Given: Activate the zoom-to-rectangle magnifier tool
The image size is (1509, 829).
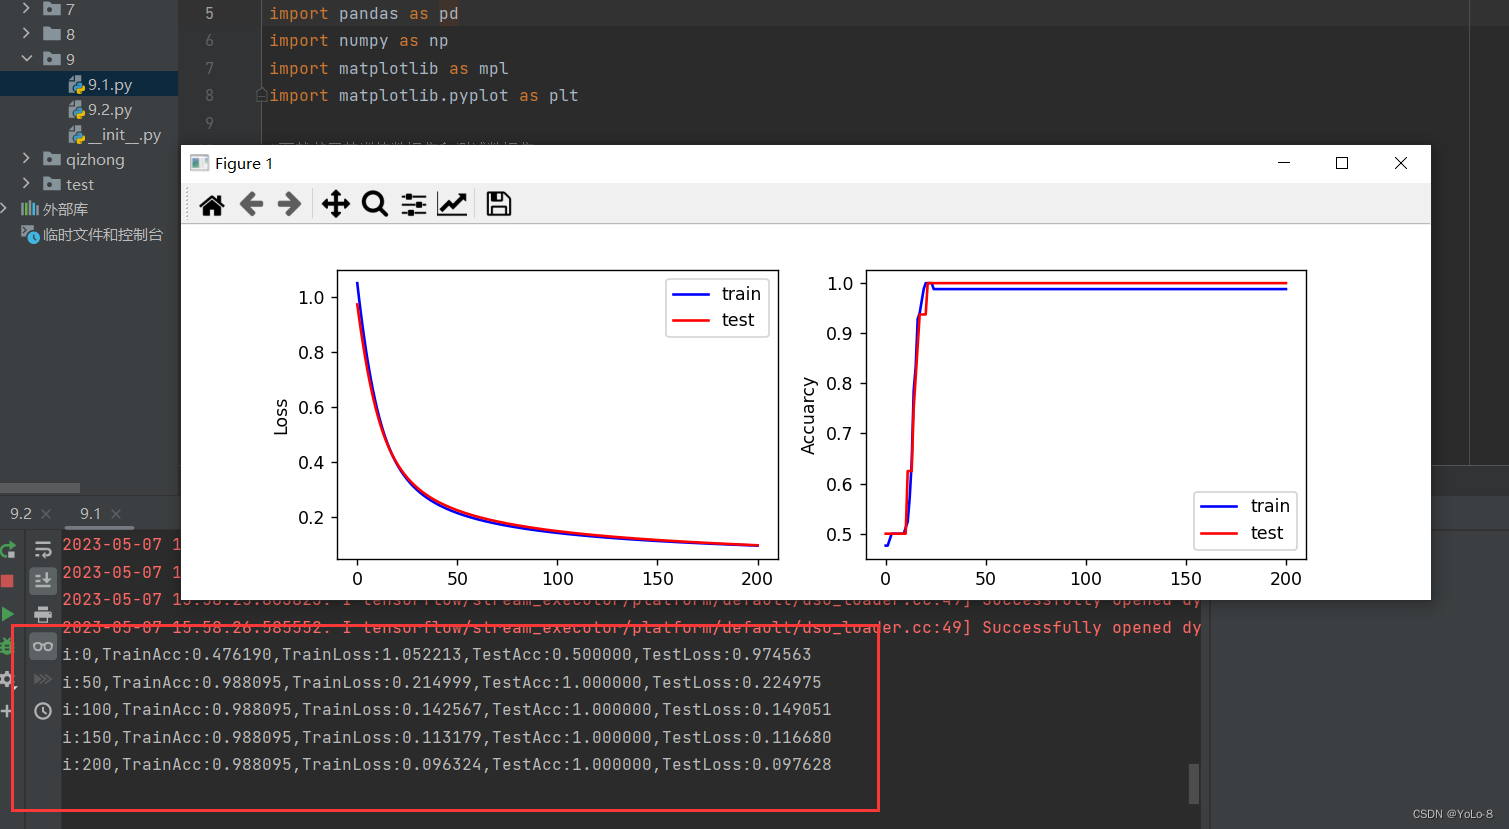Looking at the screenshot, I should tap(375, 204).
